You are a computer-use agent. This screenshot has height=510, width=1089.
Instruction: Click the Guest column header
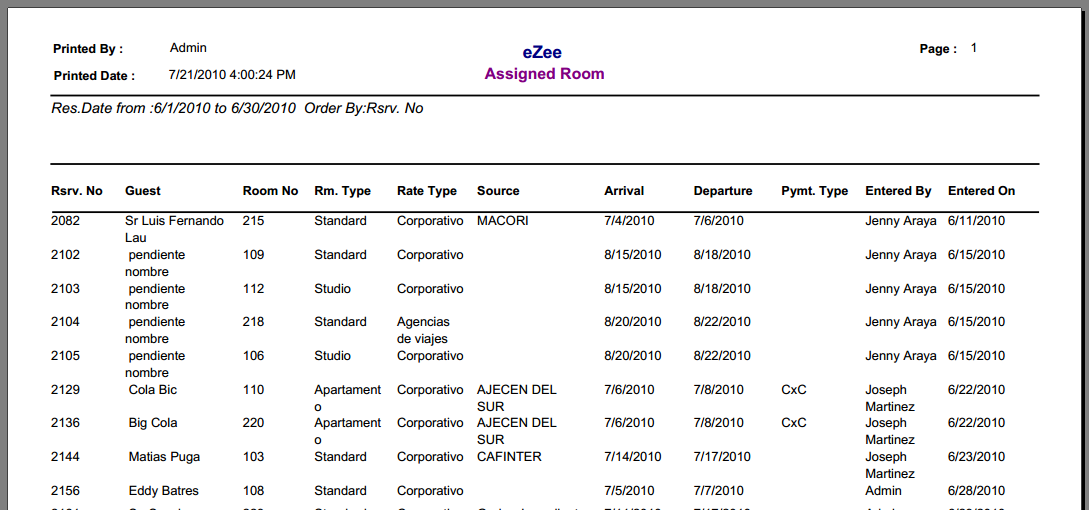[142, 191]
